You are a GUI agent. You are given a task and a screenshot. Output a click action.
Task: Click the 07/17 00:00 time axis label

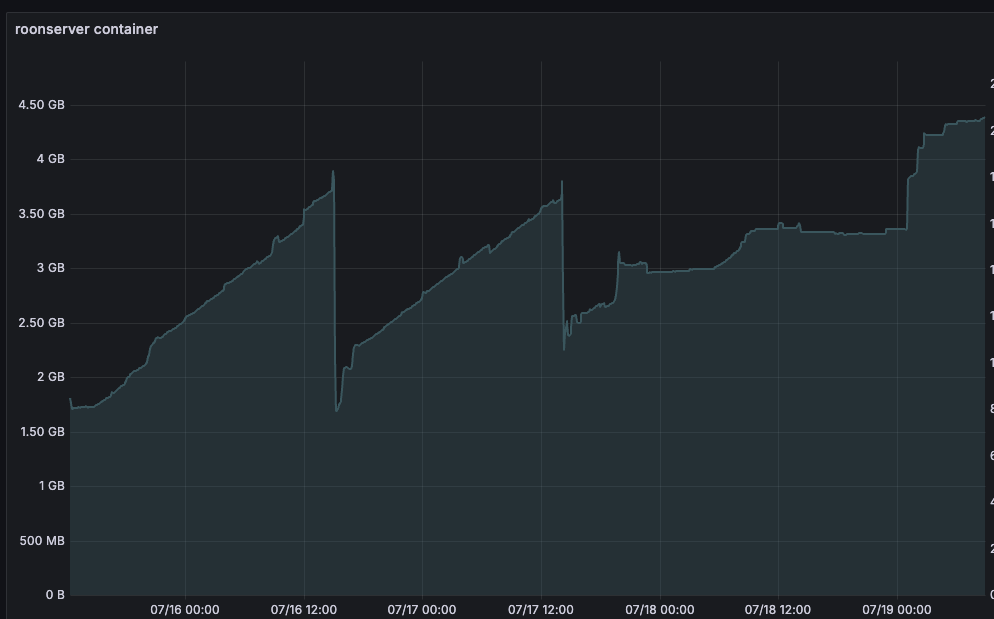(422, 609)
